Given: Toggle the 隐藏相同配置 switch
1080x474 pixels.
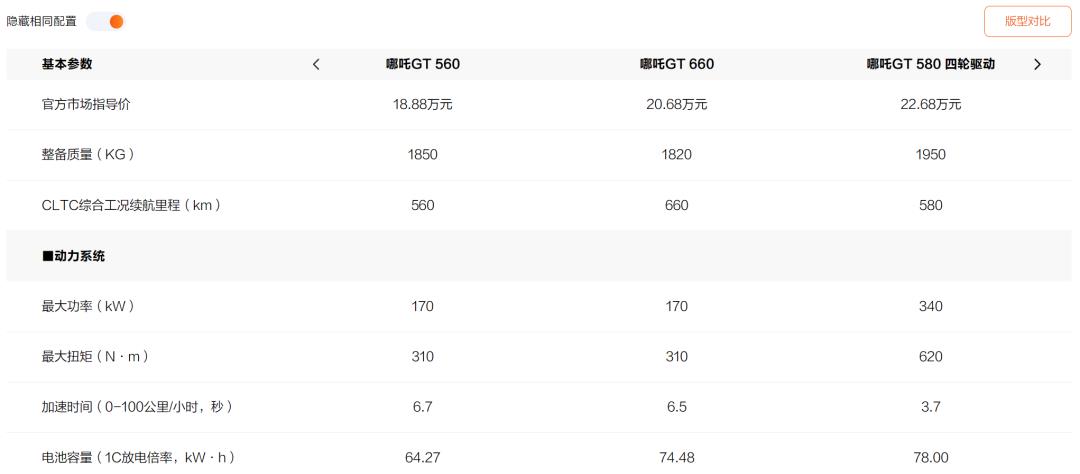Looking at the screenshot, I should tap(105, 21).
